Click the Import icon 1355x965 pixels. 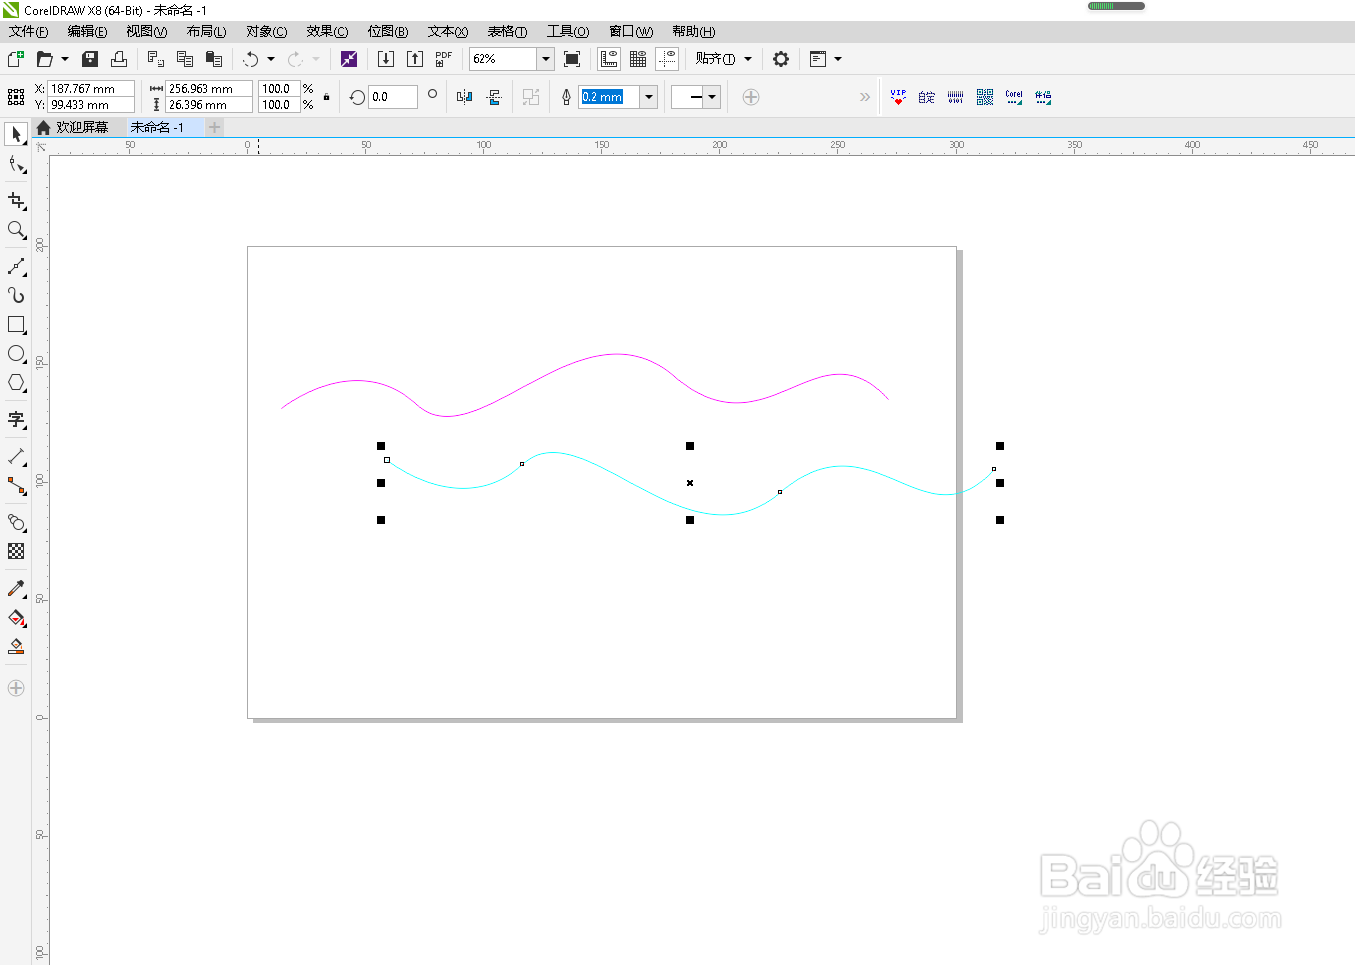click(386, 59)
